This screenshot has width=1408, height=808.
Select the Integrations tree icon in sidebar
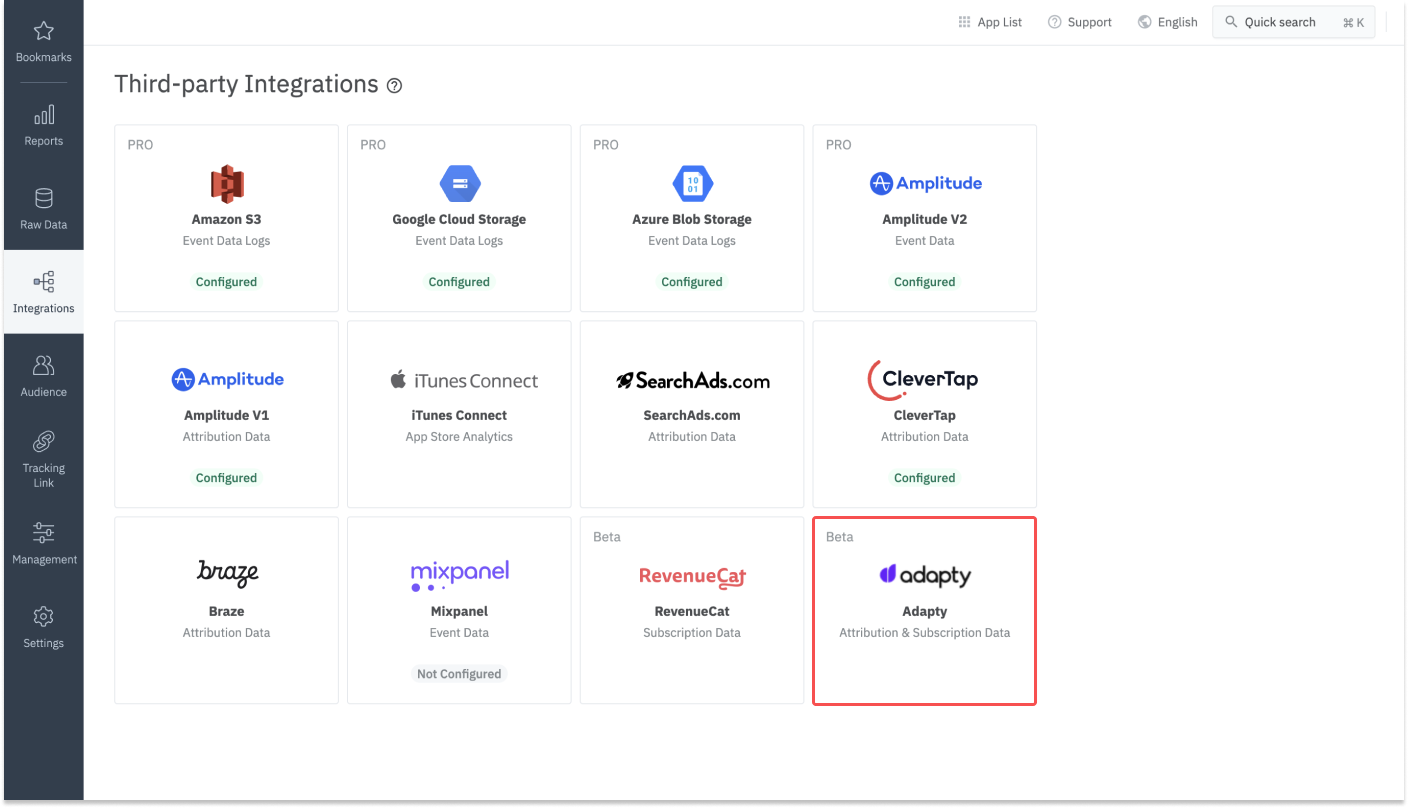(44, 282)
